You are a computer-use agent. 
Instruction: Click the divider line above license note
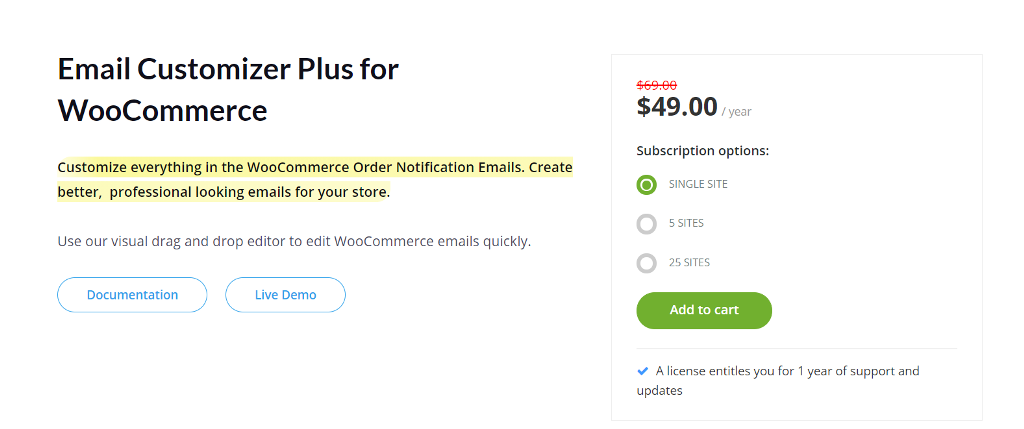tap(796, 348)
